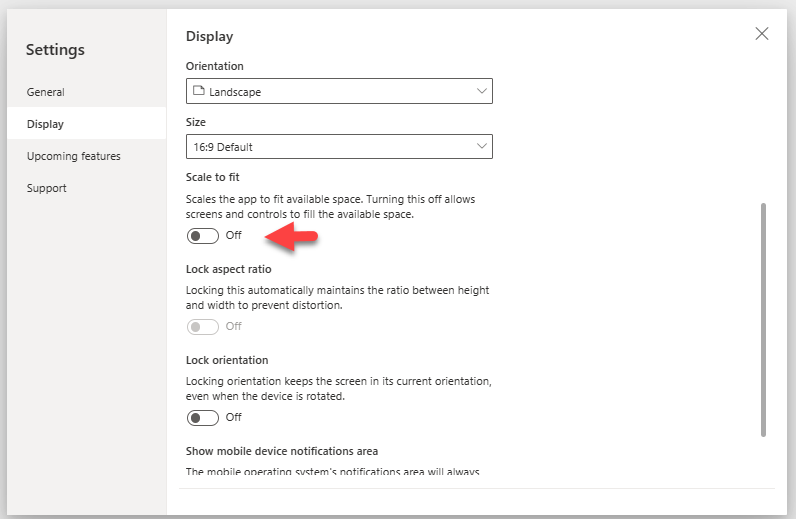
Task: Click the Lock aspect ratio label
Action: [x=228, y=269]
